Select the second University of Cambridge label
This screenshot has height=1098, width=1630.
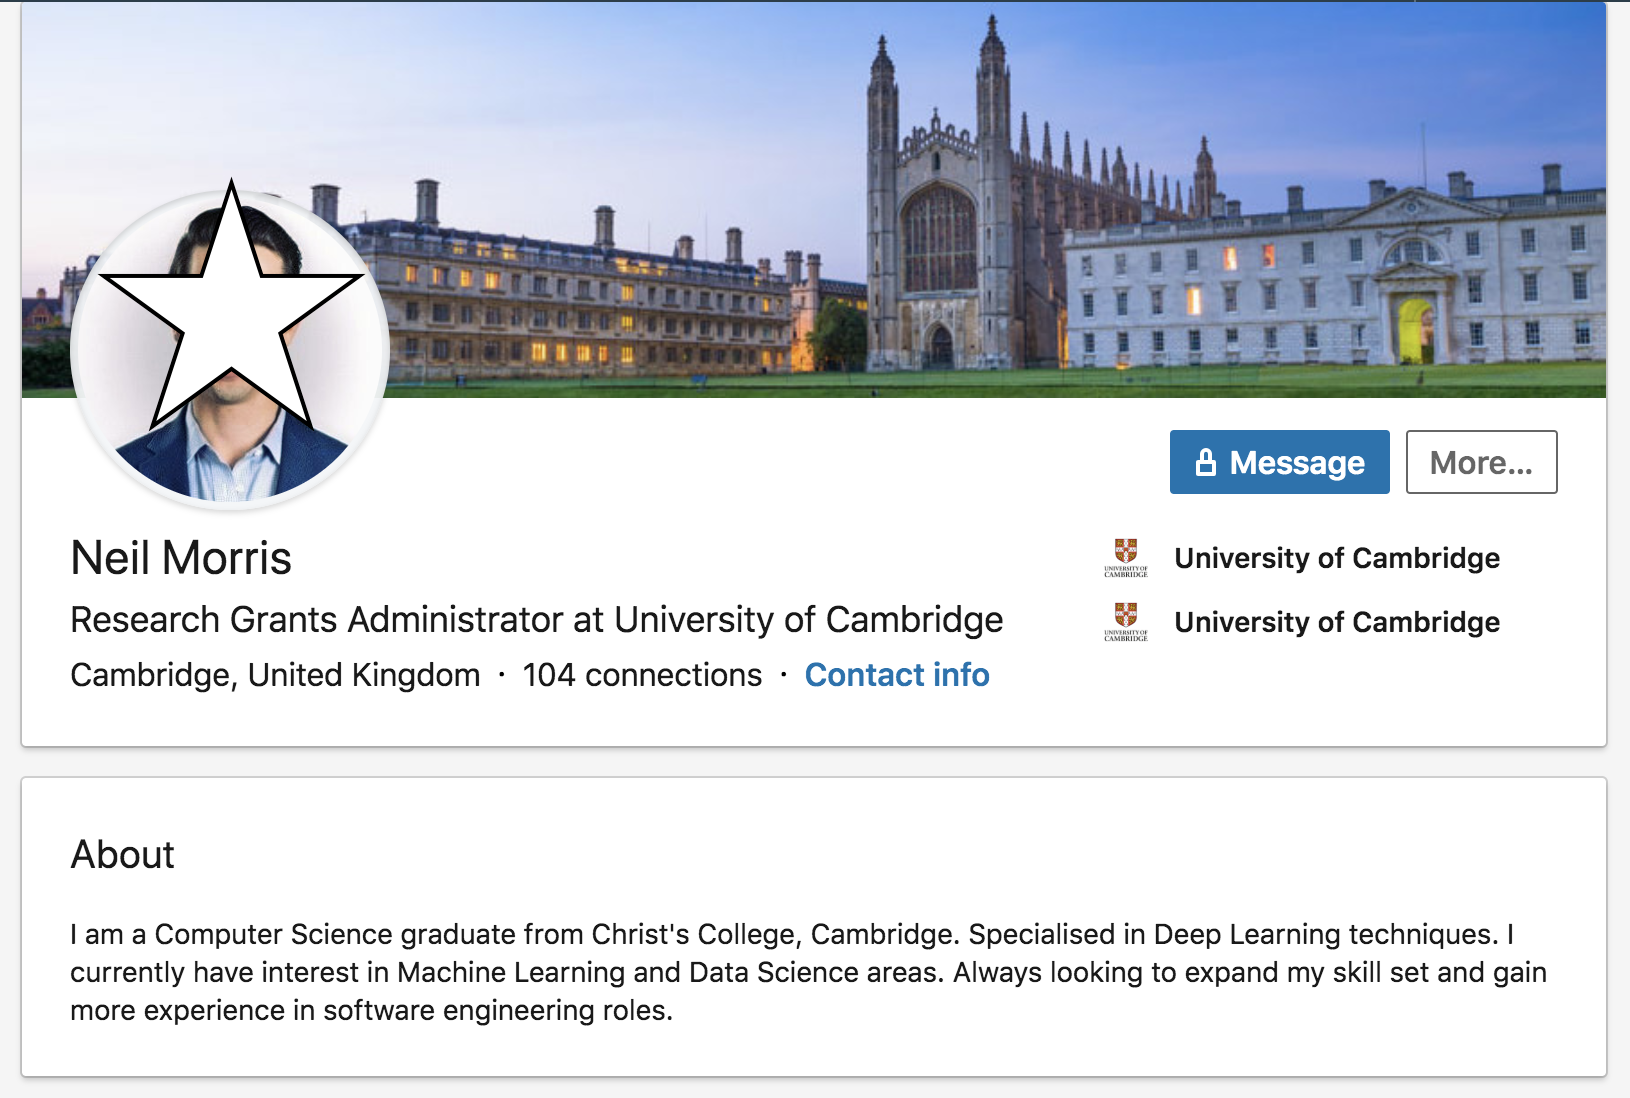click(x=1337, y=622)
